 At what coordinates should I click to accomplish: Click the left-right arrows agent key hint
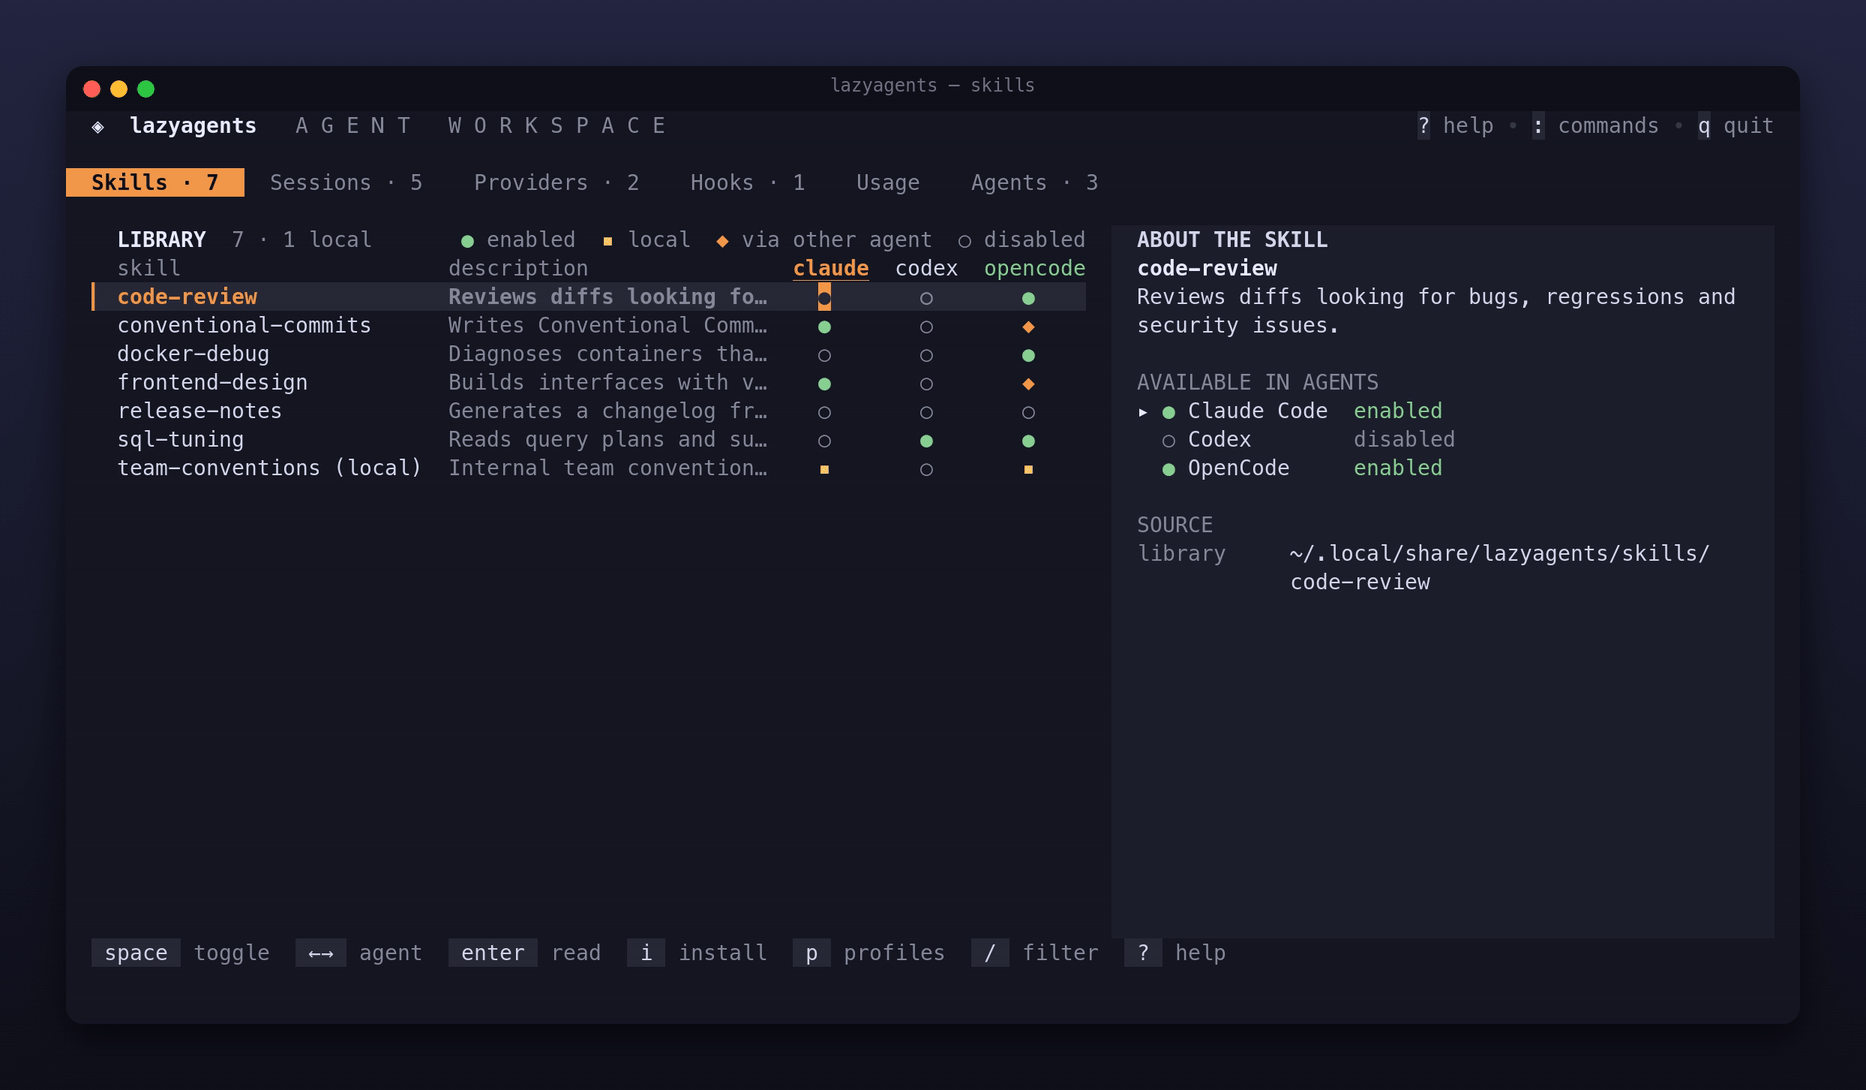click(x=320, y=953)
